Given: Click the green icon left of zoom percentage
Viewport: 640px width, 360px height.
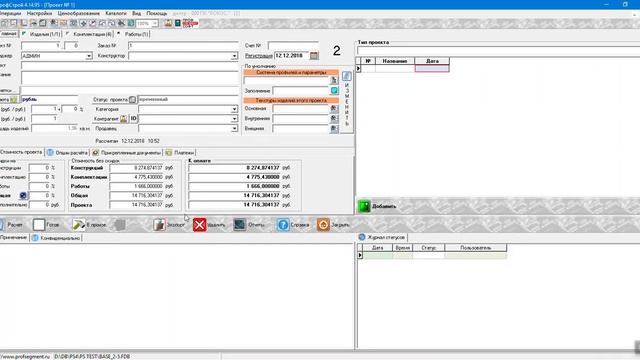Looking at the screenshot, I should tap(131, 23).
